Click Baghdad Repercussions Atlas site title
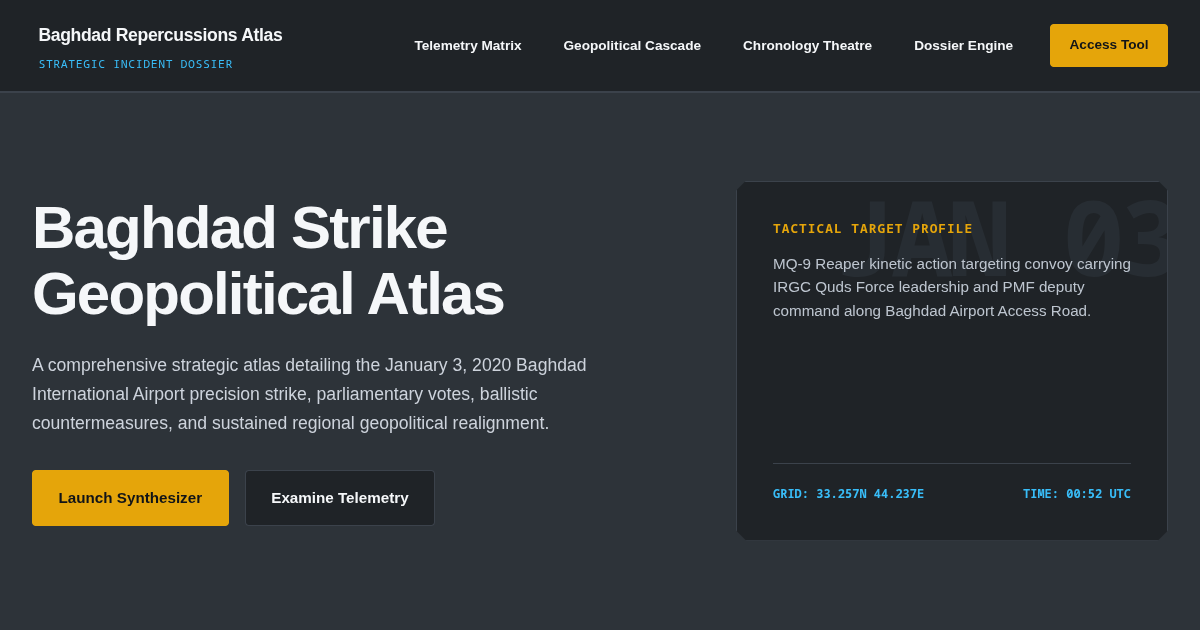 click(x=160, y=35)
